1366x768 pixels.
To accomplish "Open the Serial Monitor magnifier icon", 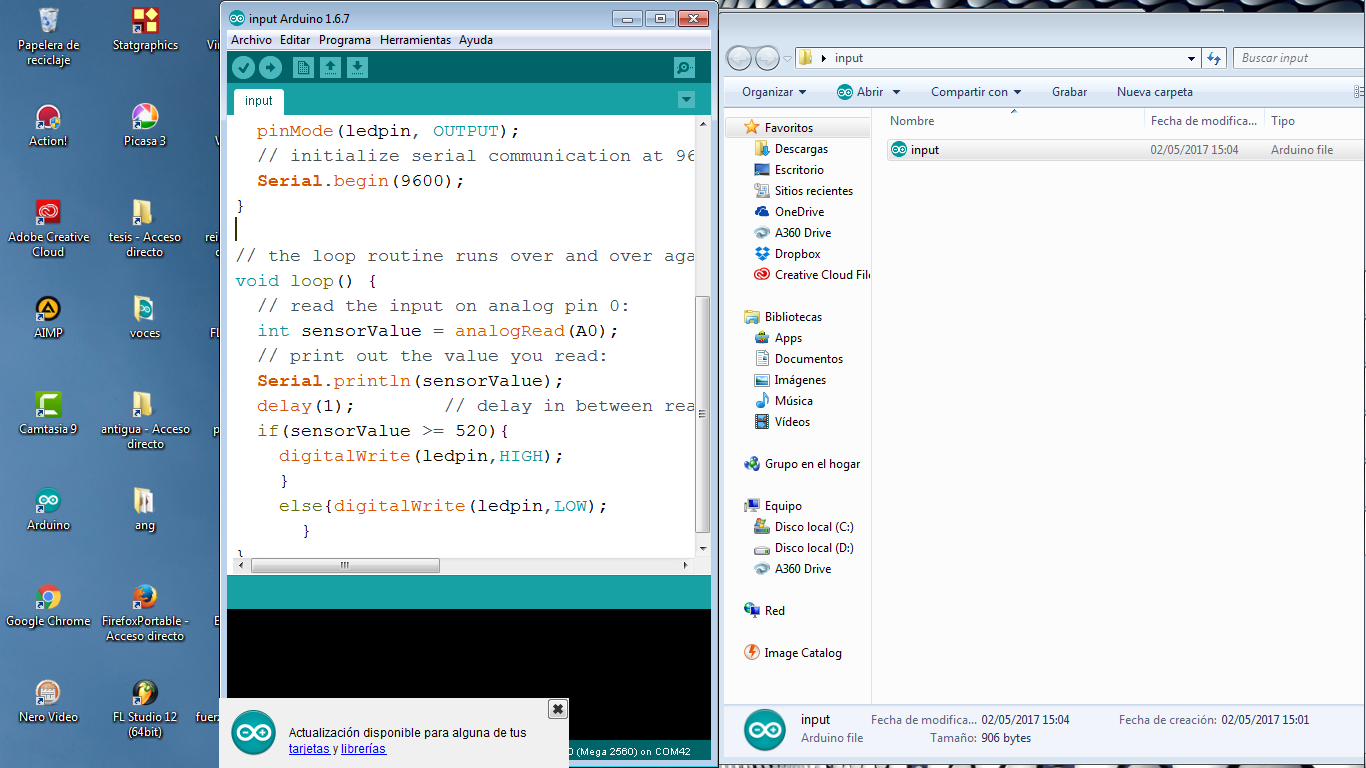I will coord(684,67).
